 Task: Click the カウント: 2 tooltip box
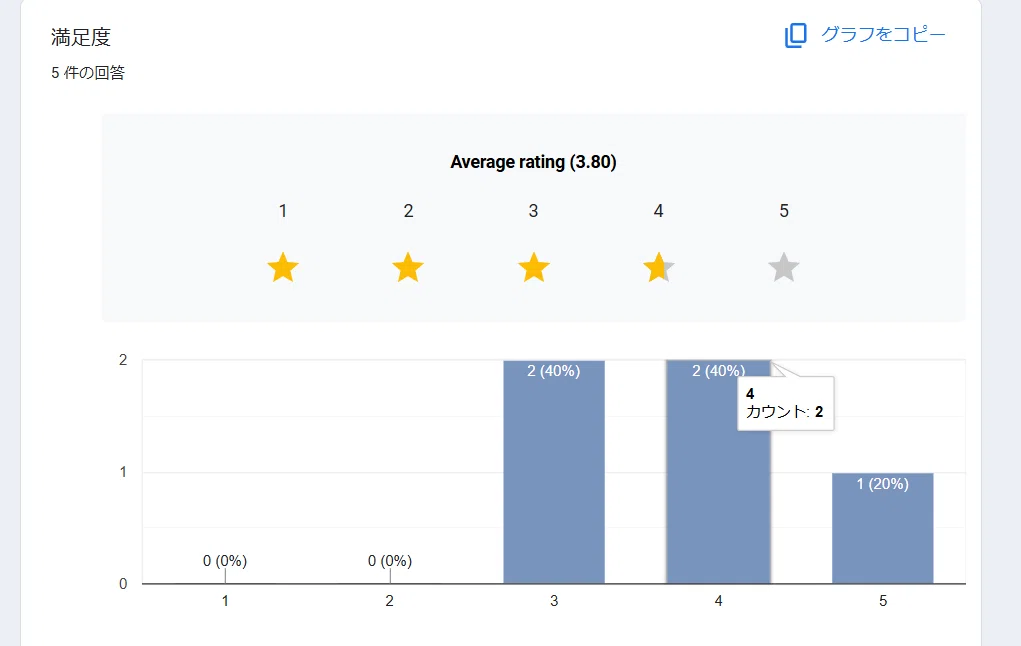click(785, 403)
